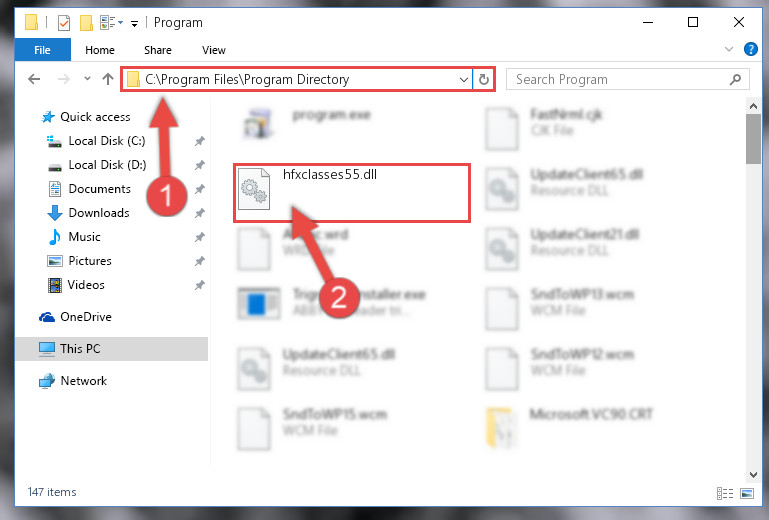Switch to Details view in status bar
The image size is (769, 520).
click(x=725, y=493)
